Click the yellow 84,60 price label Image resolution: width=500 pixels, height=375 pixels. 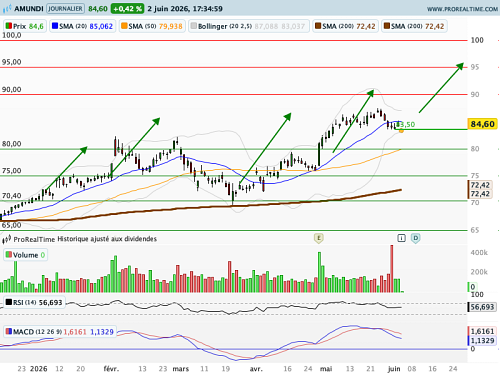click(x=482, y=124)
